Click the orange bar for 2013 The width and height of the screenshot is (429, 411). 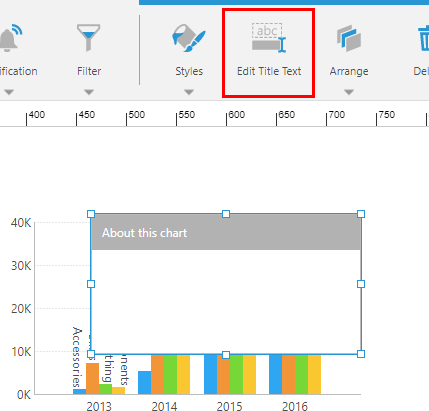point(92,379)
